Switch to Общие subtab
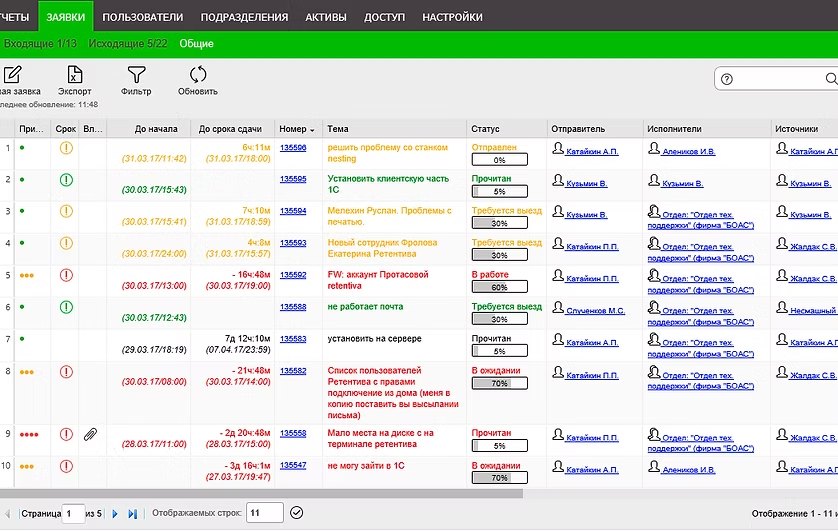The image size is (838, 531). 196,44
